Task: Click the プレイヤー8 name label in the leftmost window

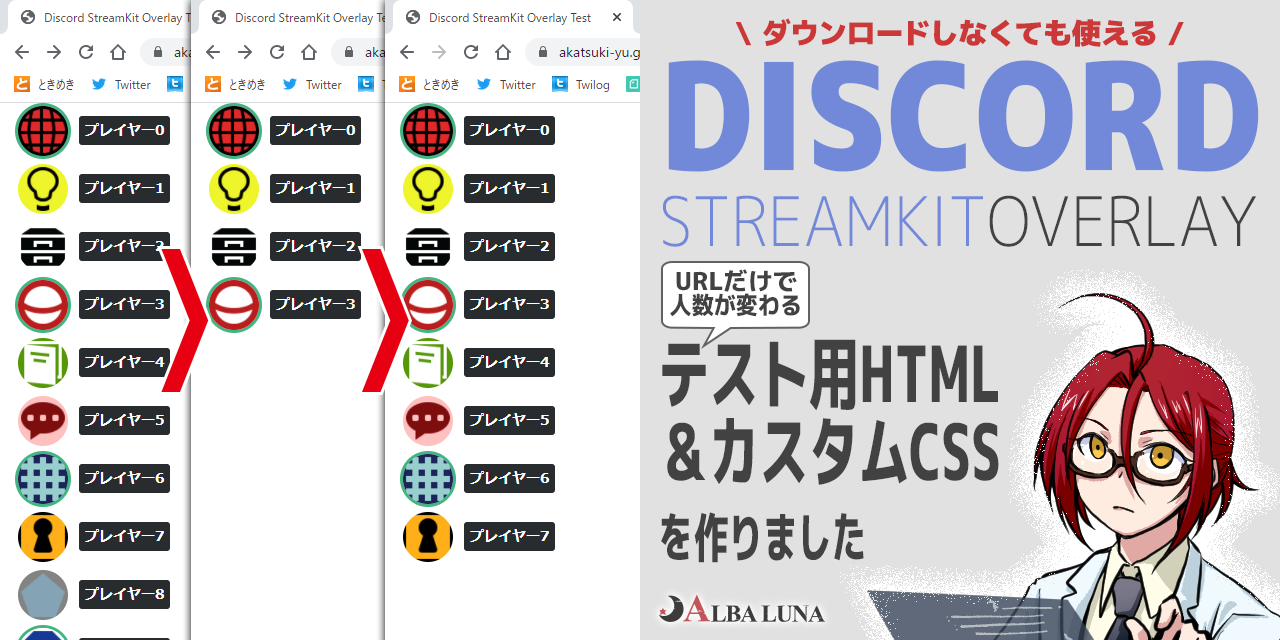Action: tap(124, 594)
